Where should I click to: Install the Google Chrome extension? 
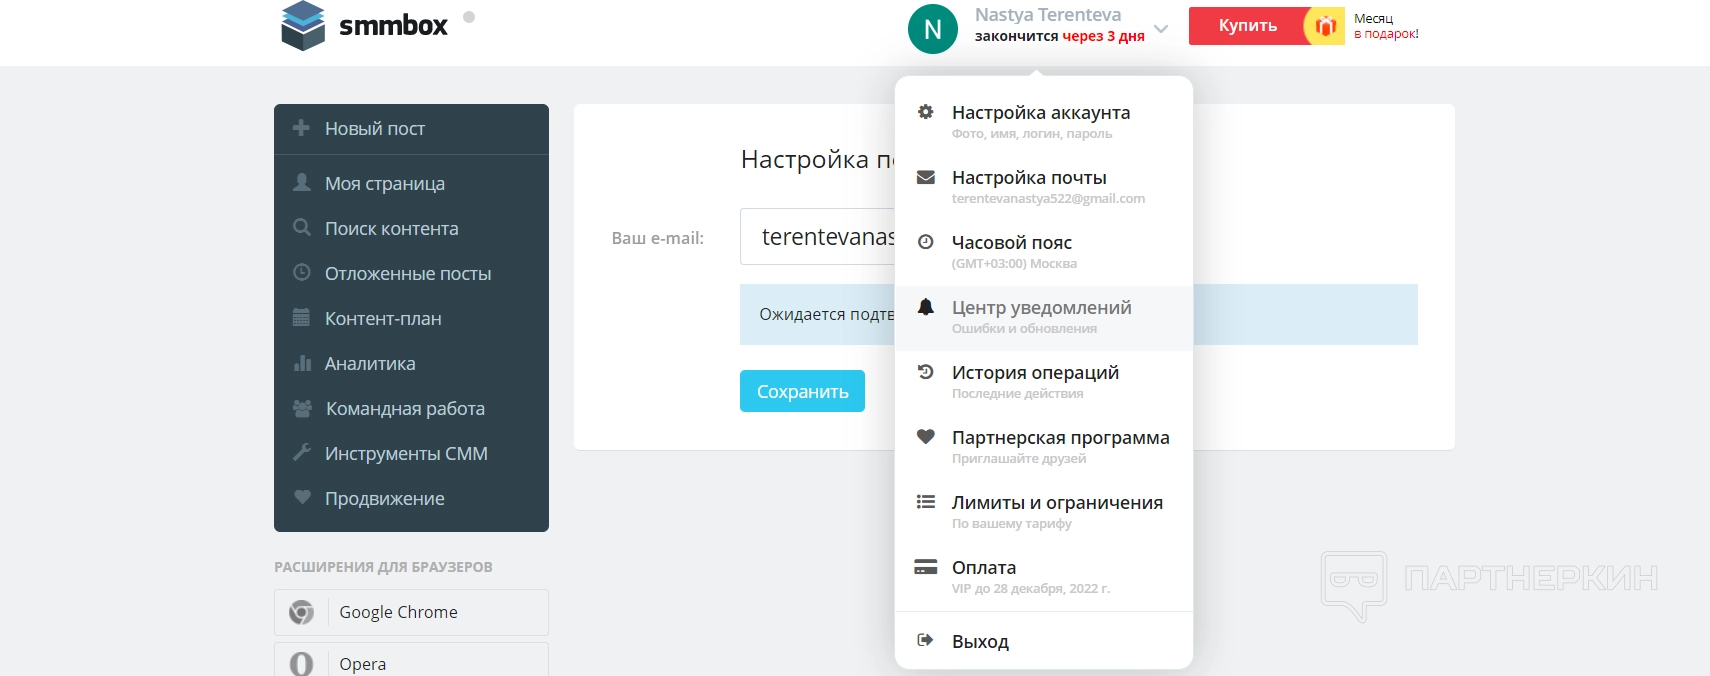coord(411,612)
